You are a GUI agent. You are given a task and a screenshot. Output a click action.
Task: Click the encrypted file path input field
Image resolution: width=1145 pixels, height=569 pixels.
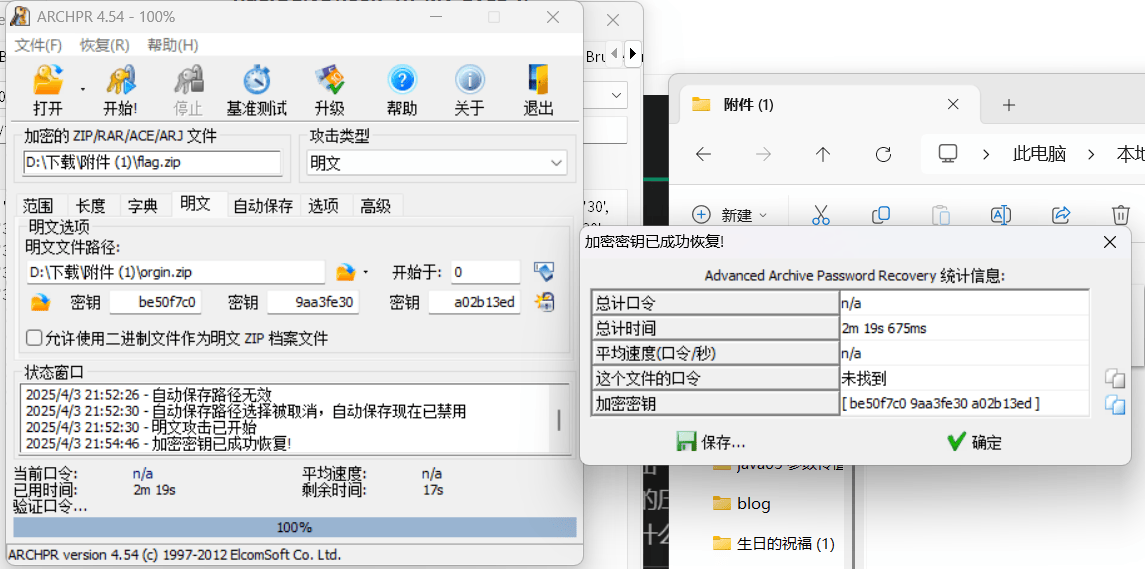(x=152, y=163)
